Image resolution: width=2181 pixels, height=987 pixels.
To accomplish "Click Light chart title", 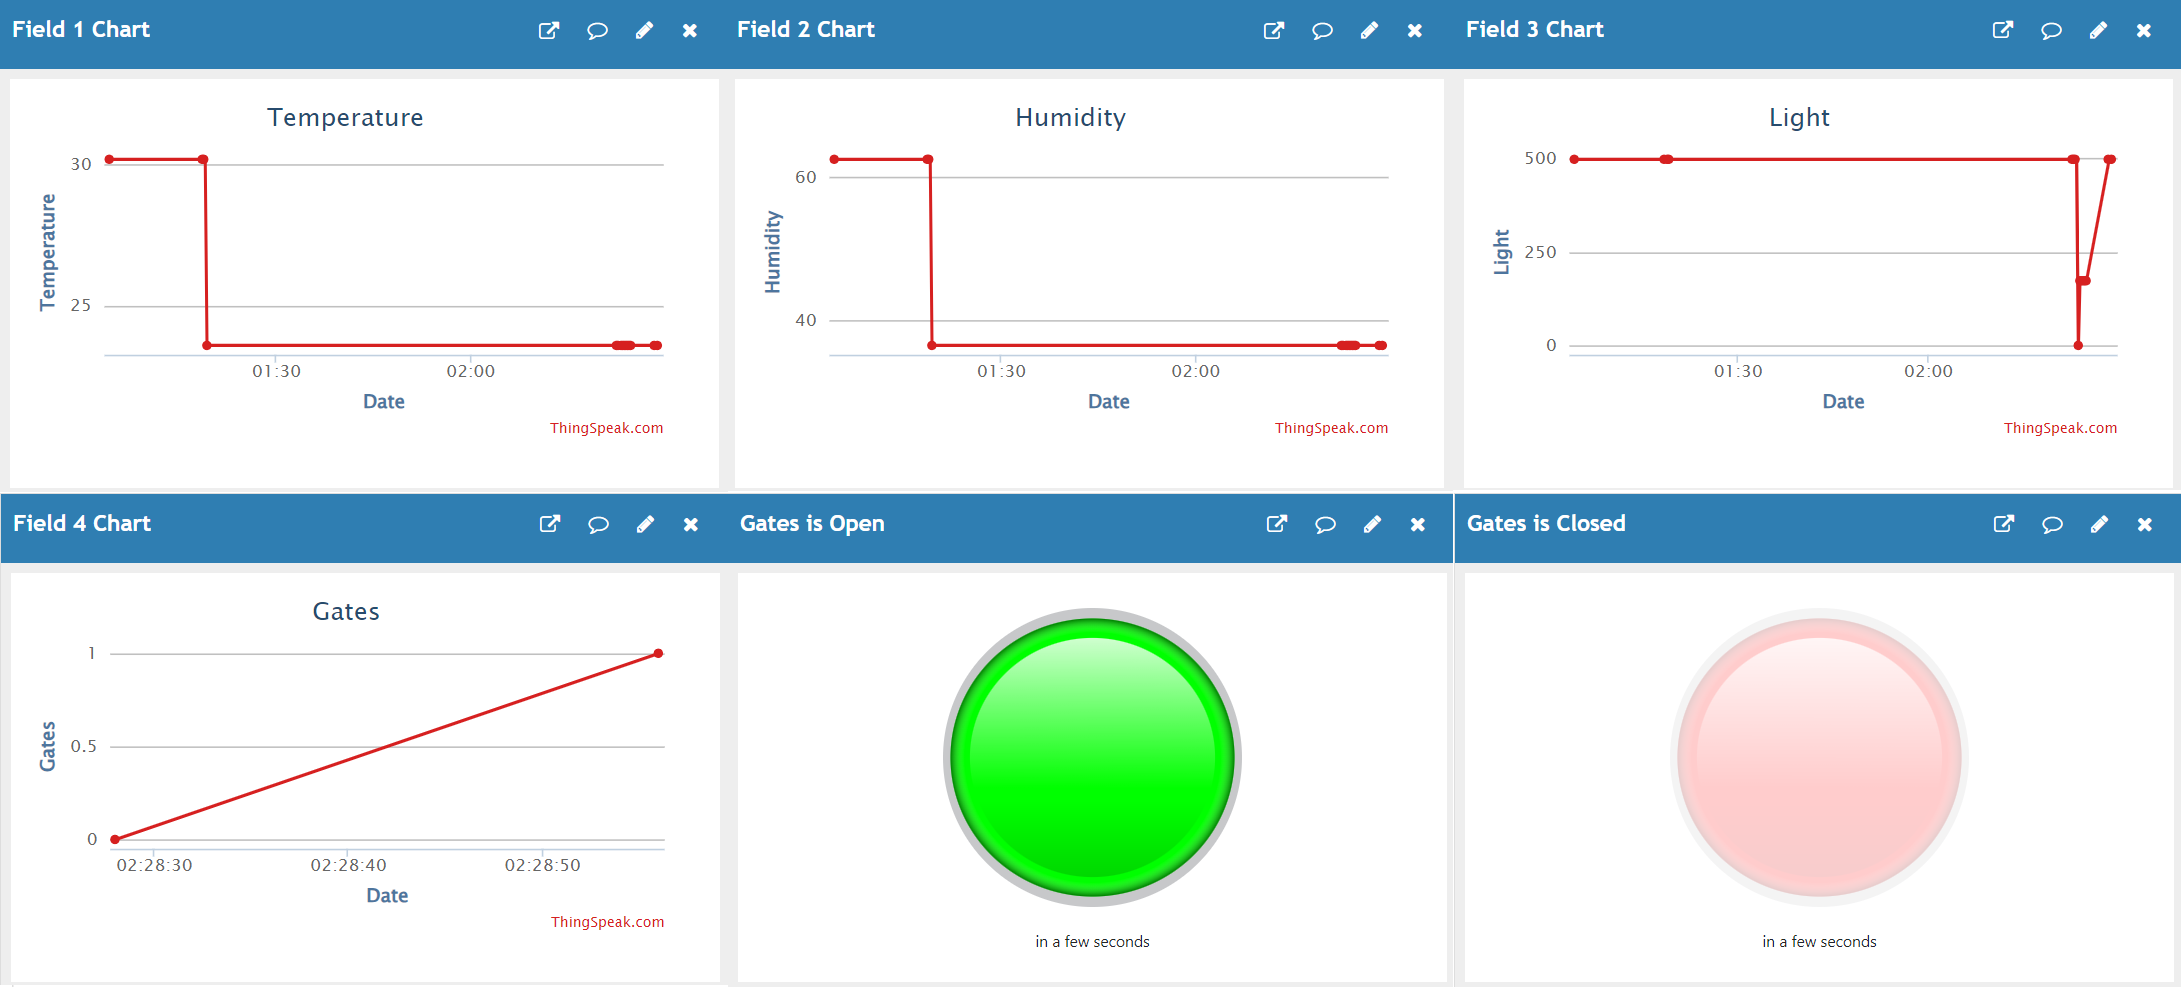I will tap(1799, 117).
